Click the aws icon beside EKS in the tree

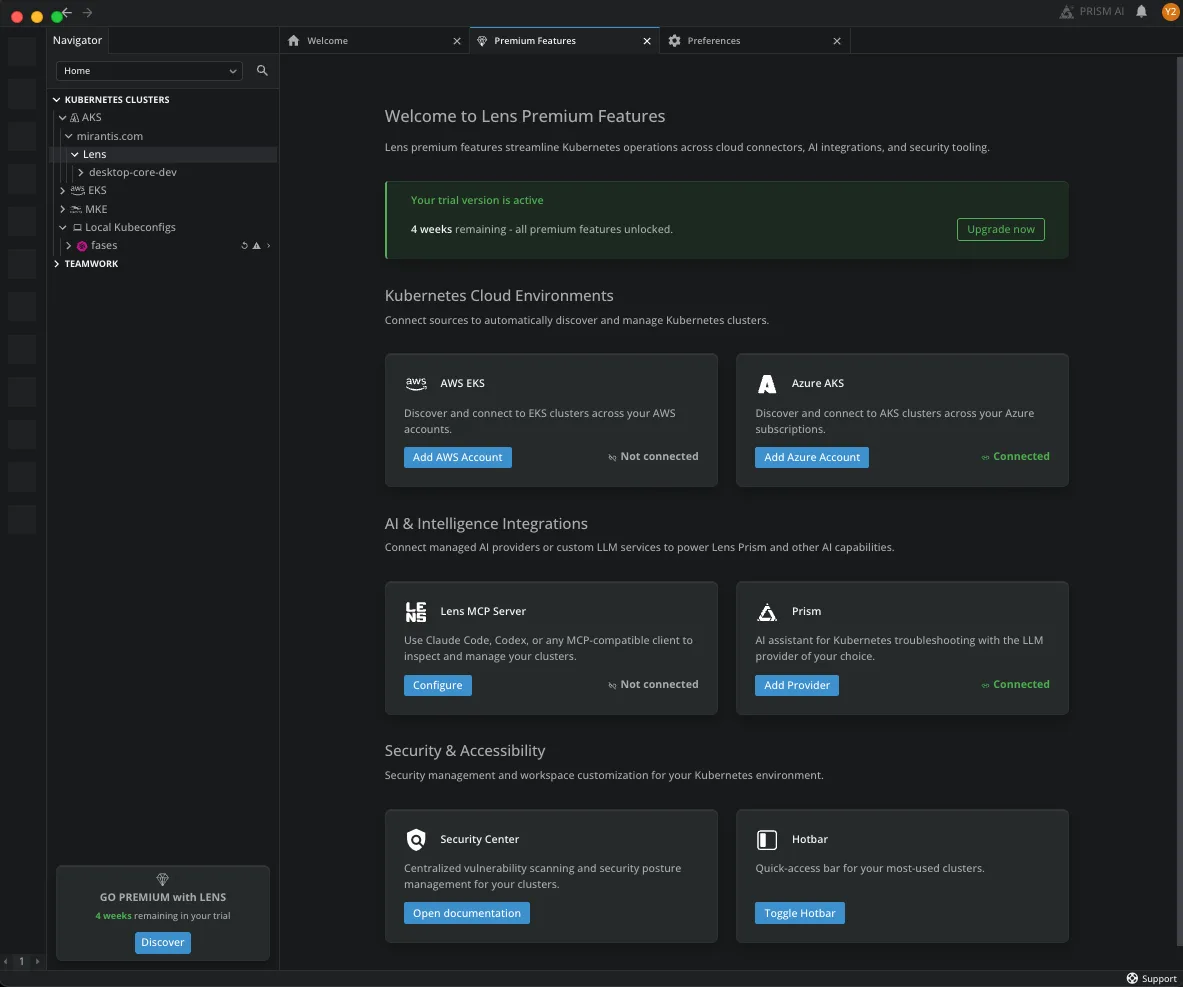[x=77, y=190]
